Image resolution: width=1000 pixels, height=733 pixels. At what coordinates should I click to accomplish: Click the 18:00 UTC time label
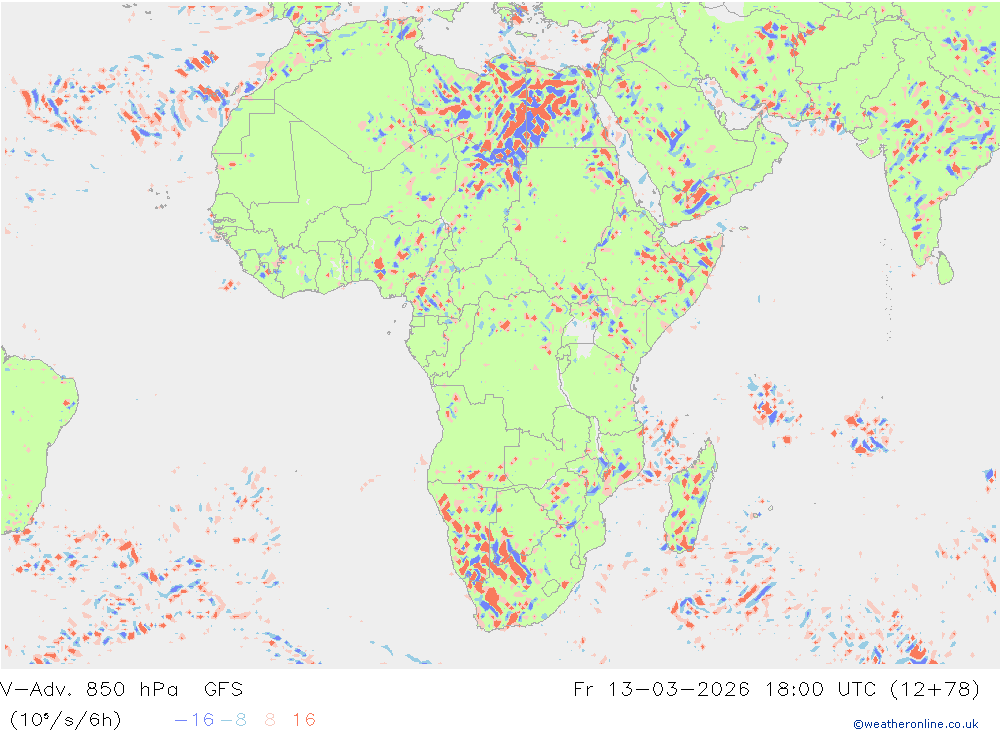click(822, 689)
